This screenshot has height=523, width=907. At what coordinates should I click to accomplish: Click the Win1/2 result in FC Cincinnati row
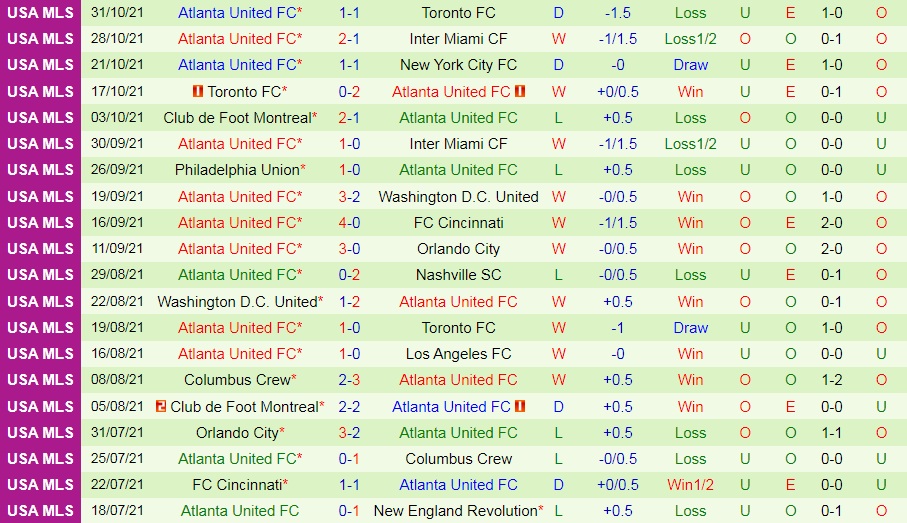[690, 485]
